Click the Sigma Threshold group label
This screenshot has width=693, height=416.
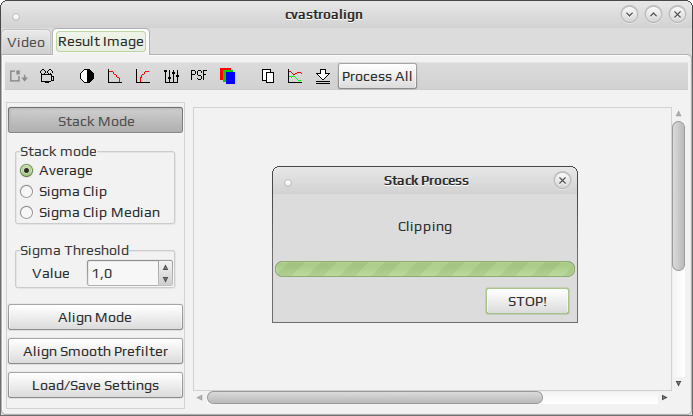tap(74, 250)
